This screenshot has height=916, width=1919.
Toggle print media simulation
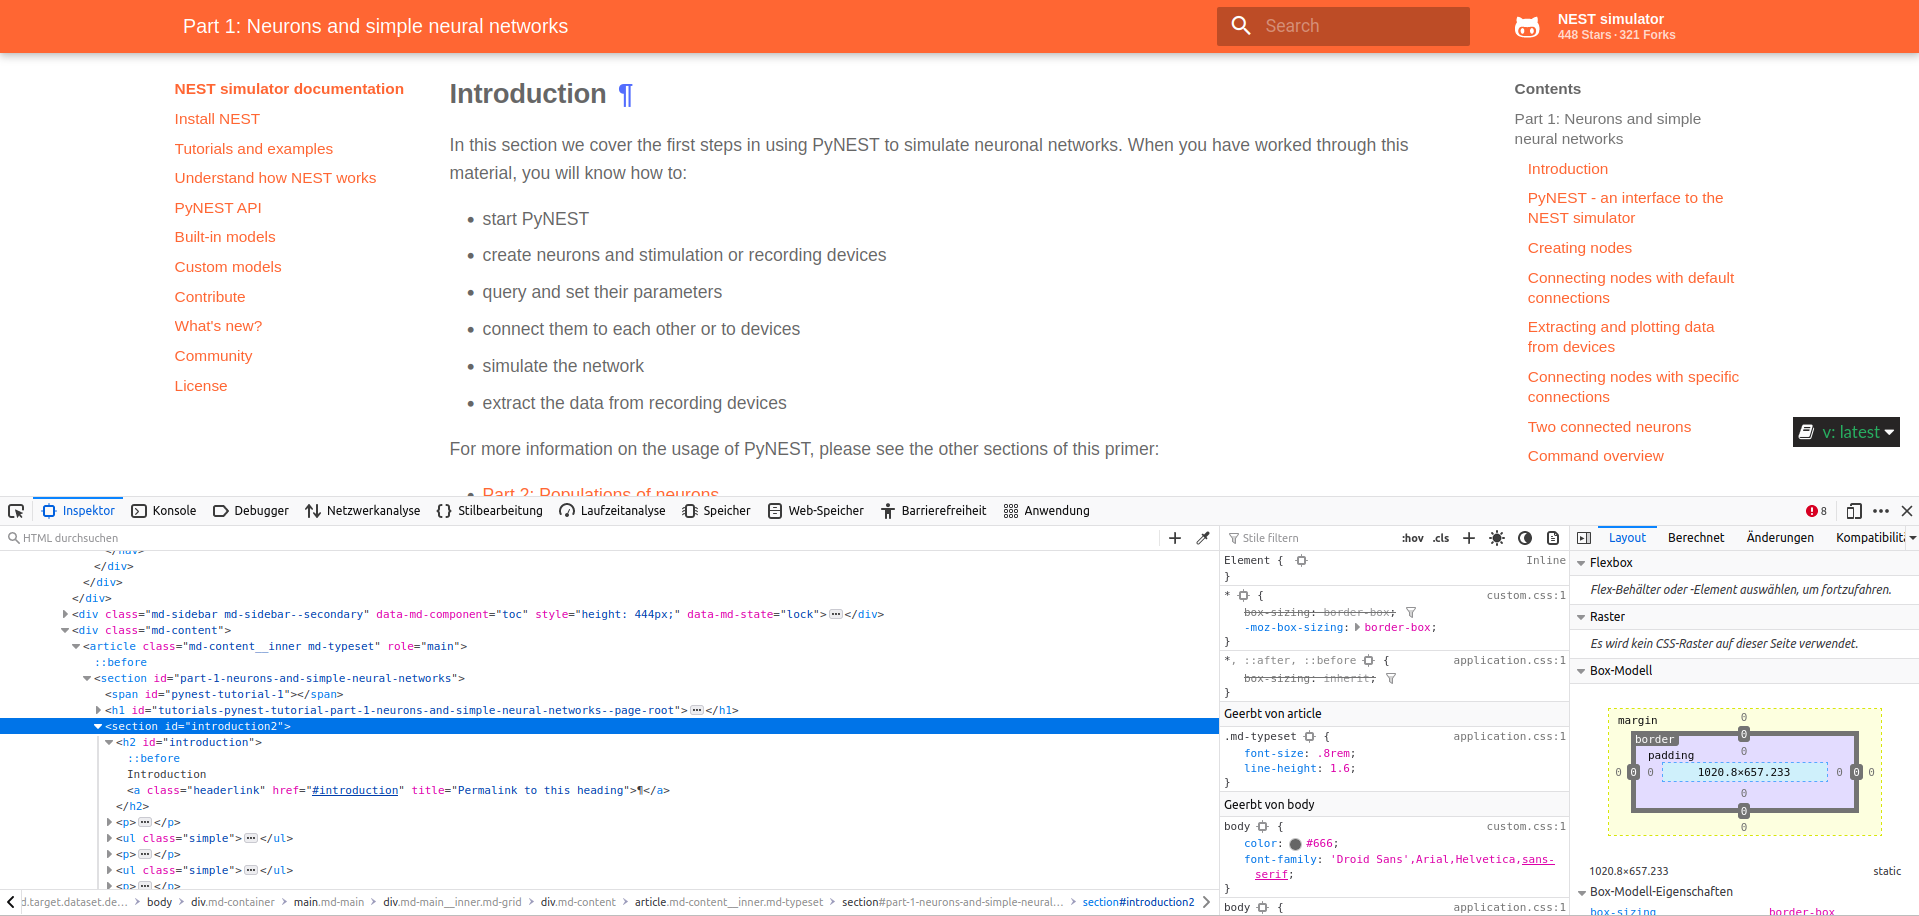click(1553, 538)
